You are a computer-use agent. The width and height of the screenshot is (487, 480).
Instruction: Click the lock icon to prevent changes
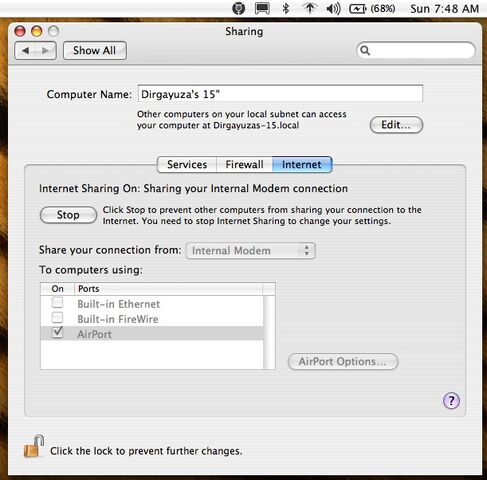(x=33, y=446)
